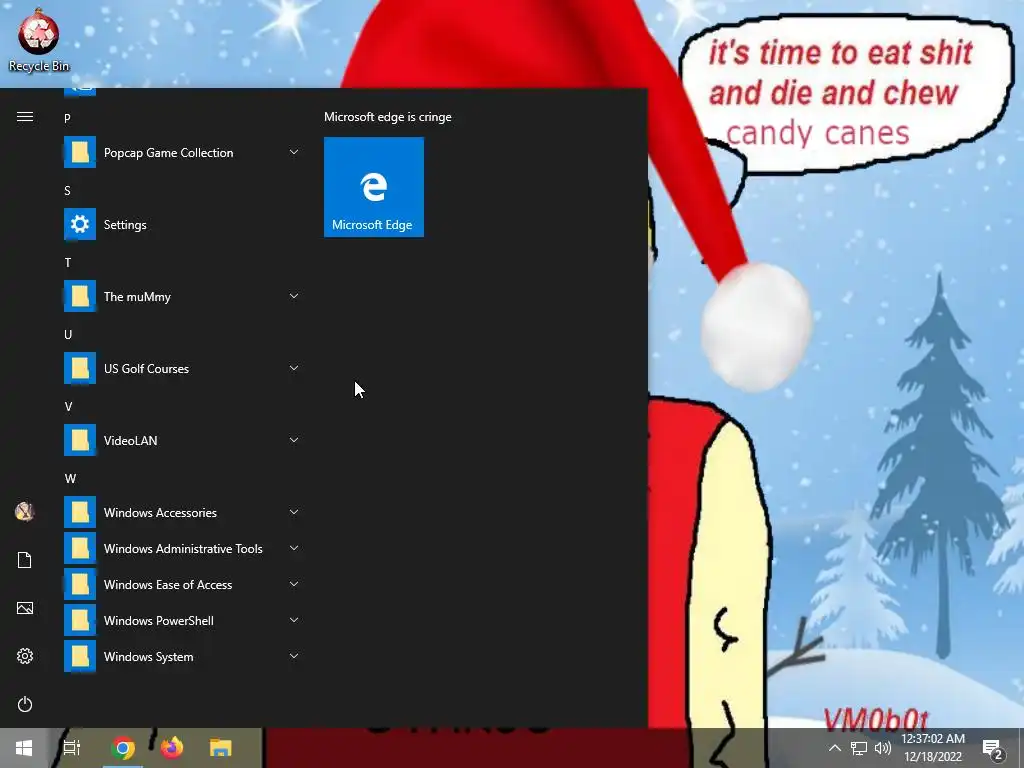
Task: Open Google Chrome from the taskbar
Action: click(x=123, y=748)
